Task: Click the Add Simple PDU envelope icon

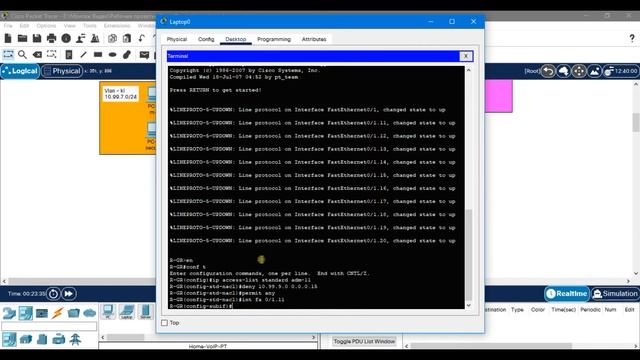Action: click(144, 54)
